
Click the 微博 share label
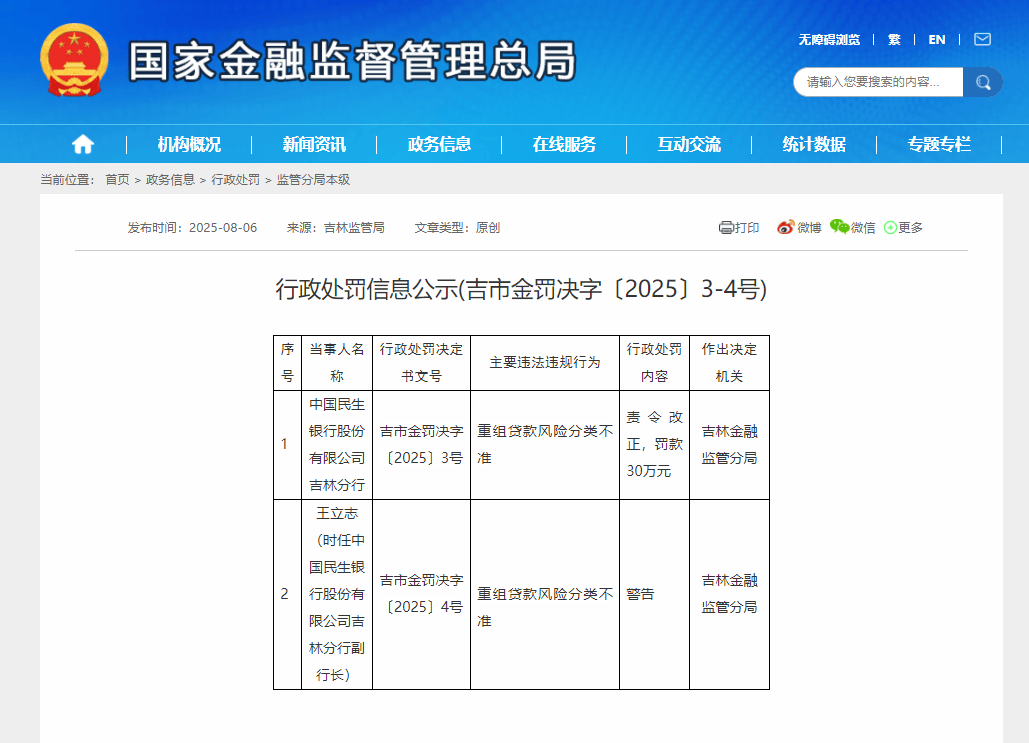(x=809, y=228)
